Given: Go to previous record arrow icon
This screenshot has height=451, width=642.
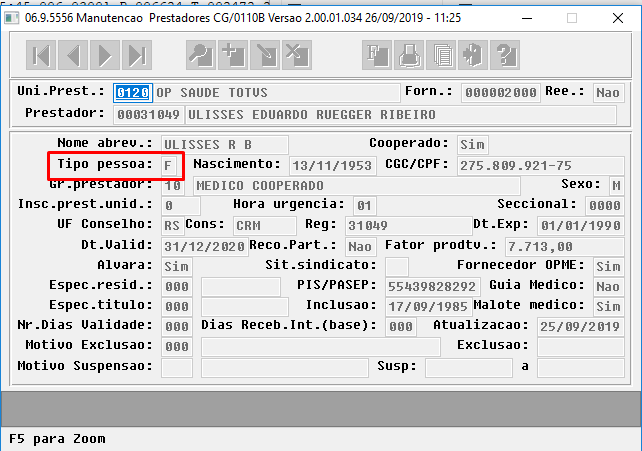Looking at the screenshot, I should tap(73, 55).
